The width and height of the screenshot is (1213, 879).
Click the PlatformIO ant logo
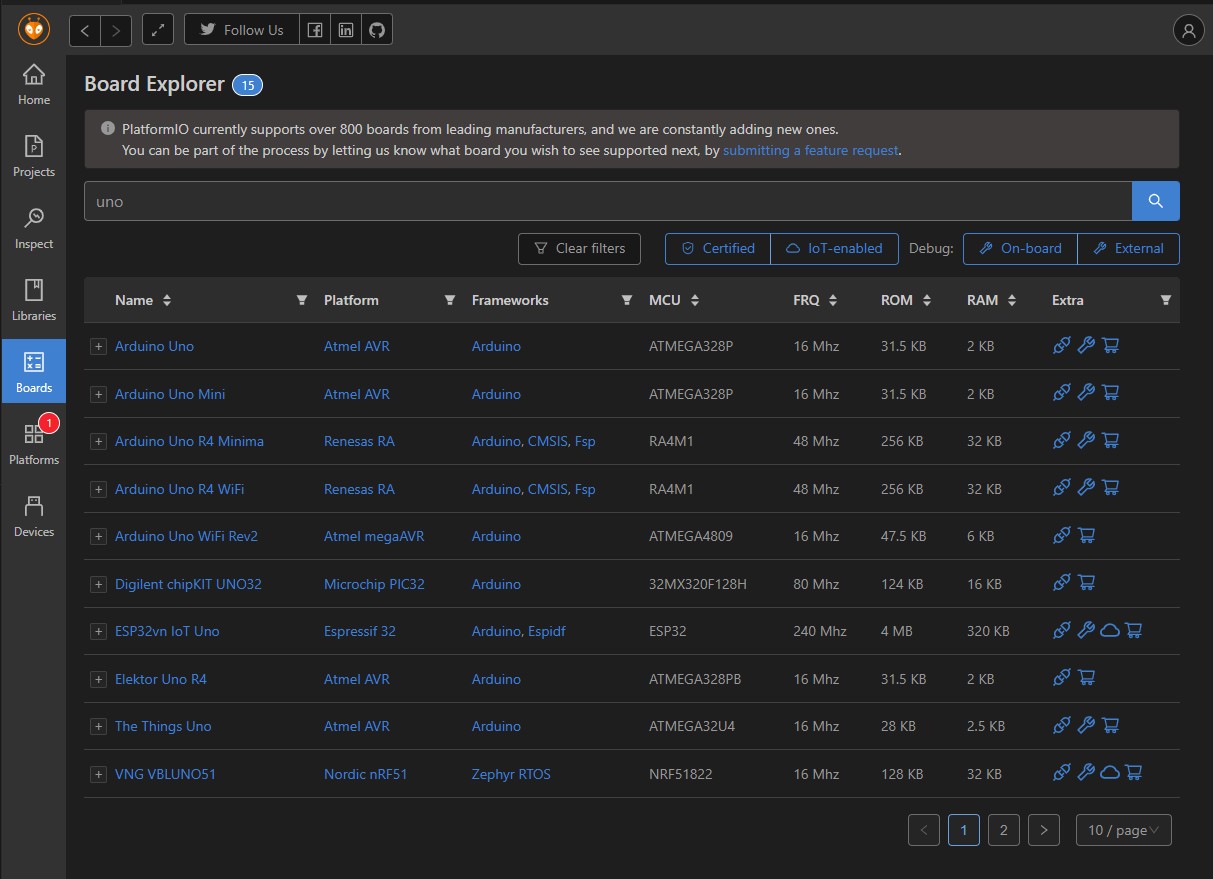[33, 29]
